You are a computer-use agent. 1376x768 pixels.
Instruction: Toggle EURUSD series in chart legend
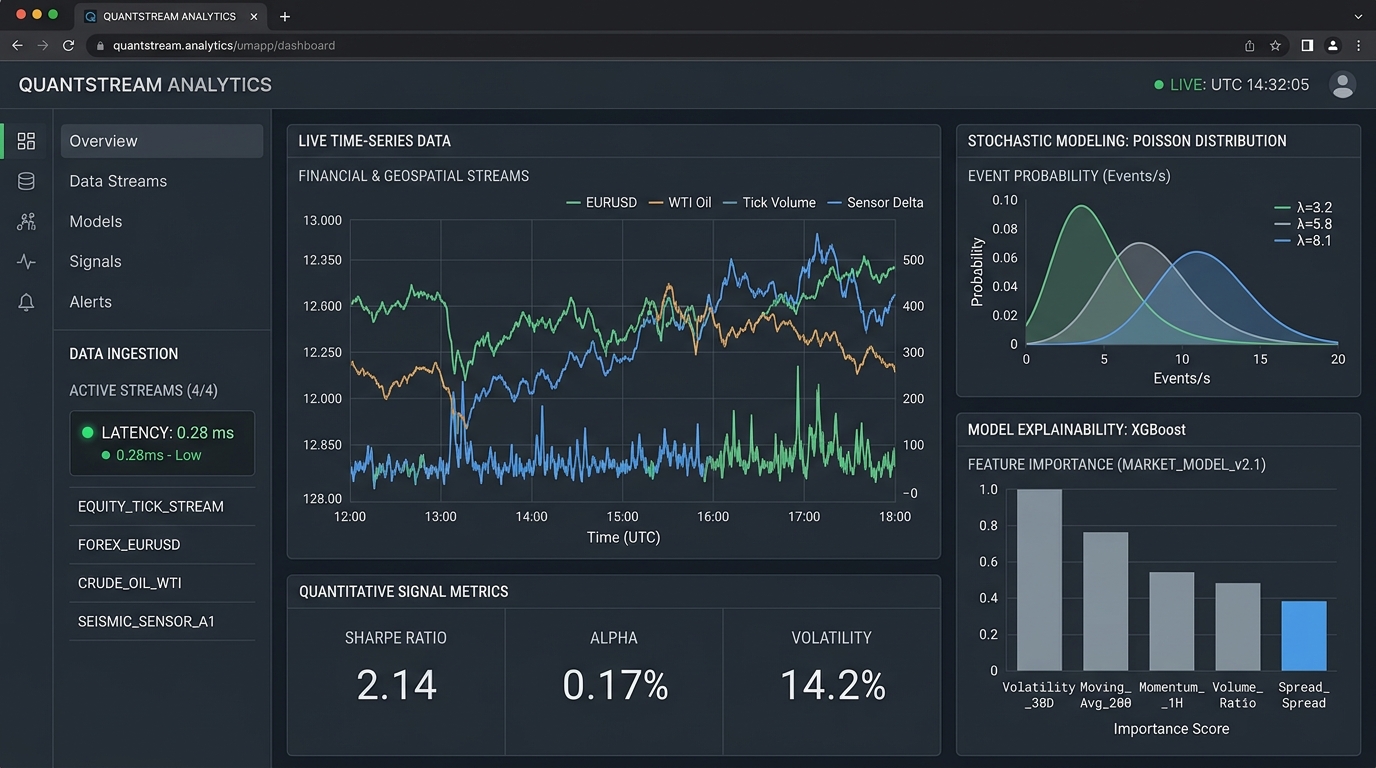(x=601, y=202)
